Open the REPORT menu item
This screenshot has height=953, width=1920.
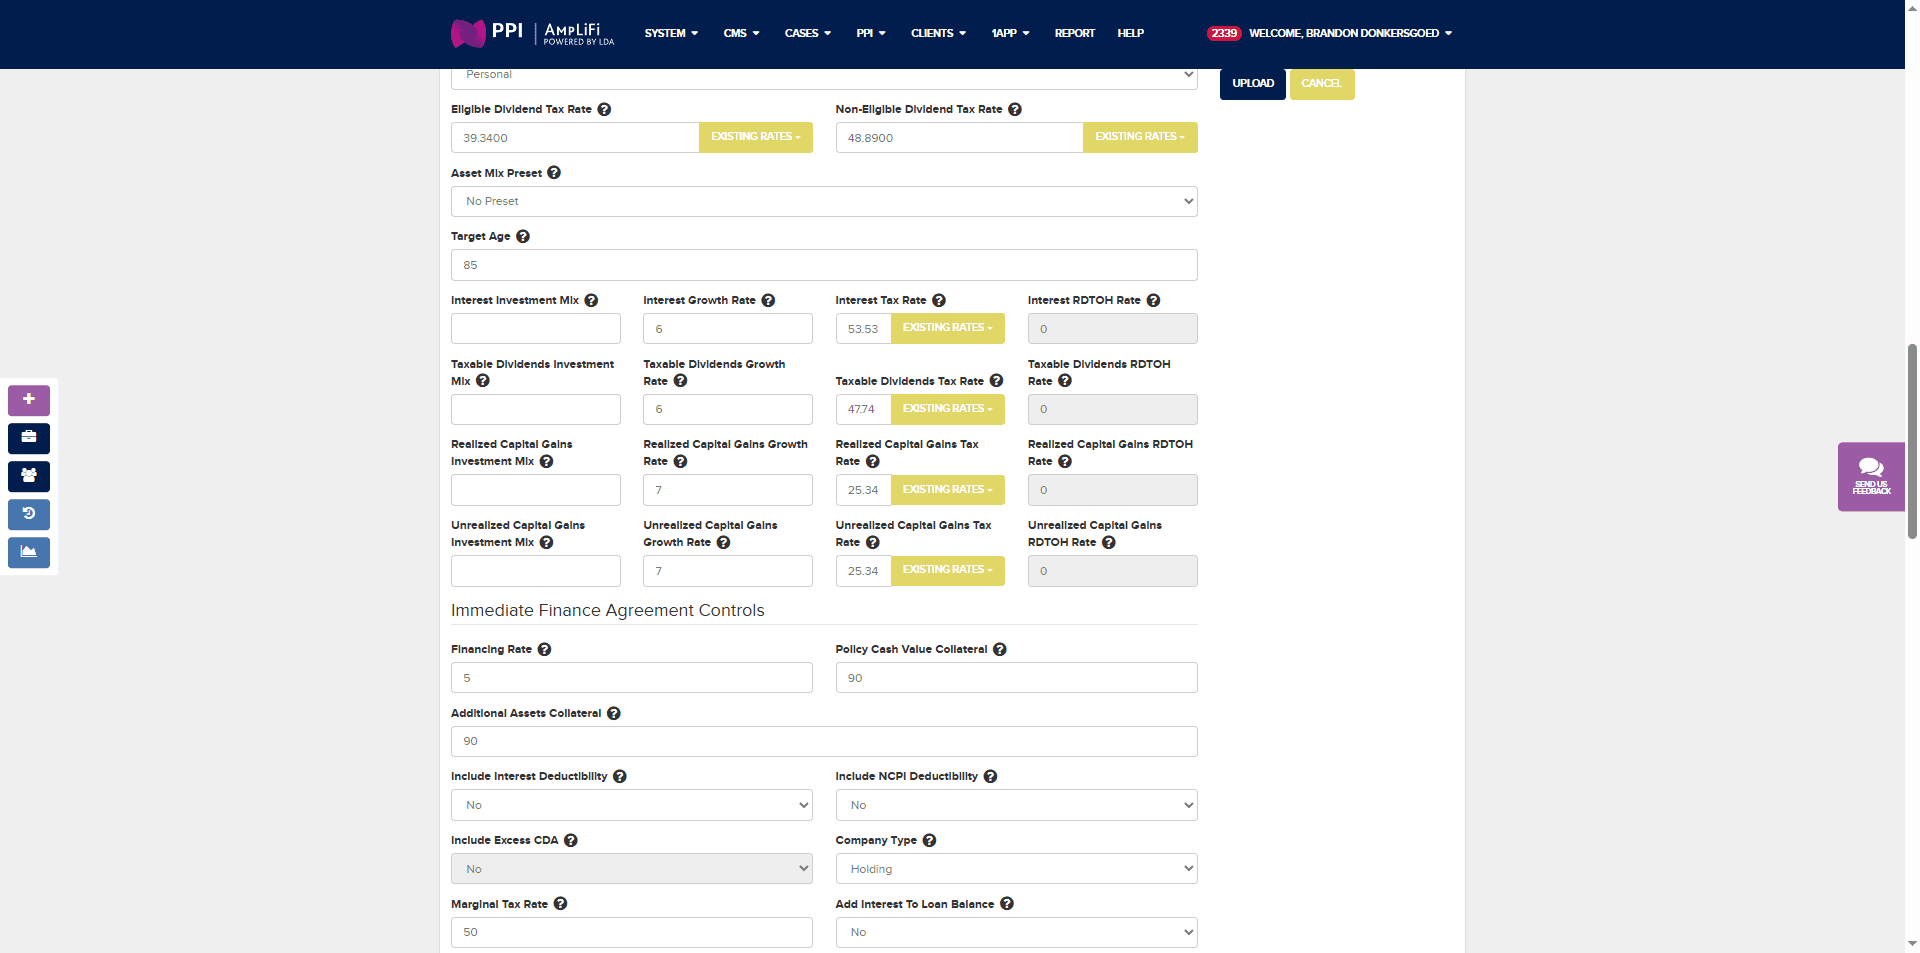[x=1074, y=33]
